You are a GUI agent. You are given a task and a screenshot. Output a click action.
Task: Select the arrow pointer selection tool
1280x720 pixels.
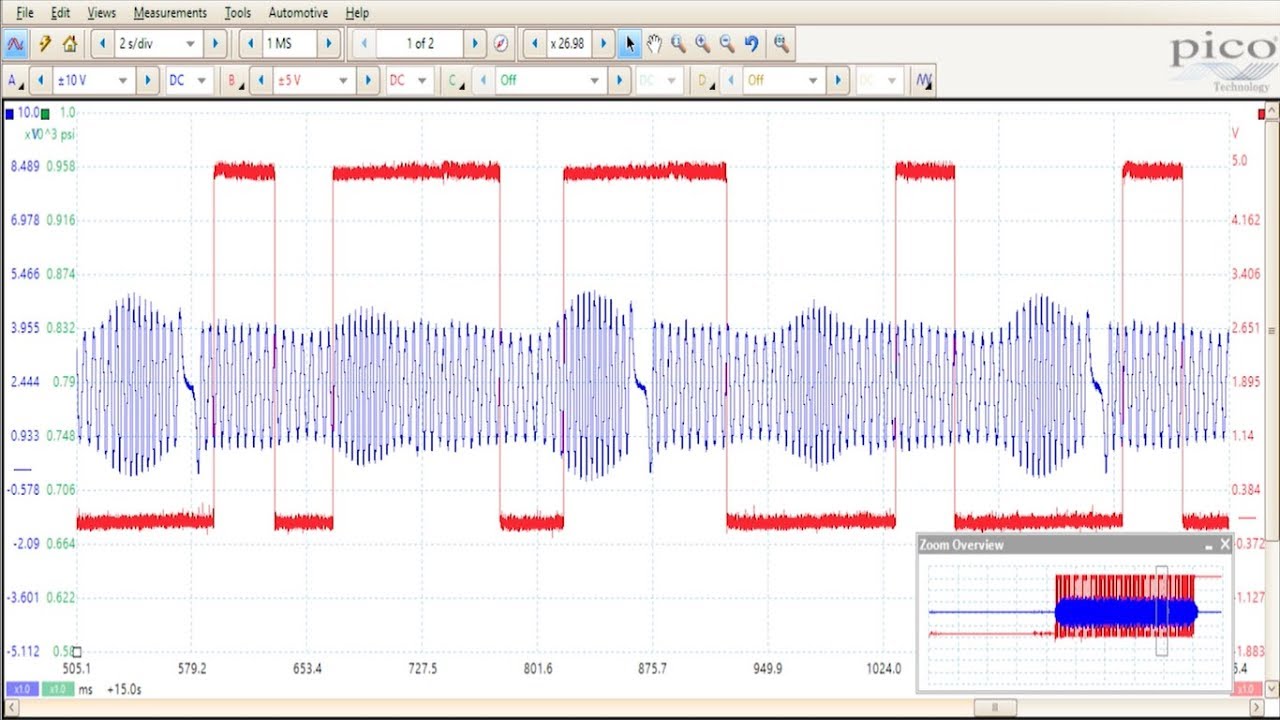tap(630, 44)
